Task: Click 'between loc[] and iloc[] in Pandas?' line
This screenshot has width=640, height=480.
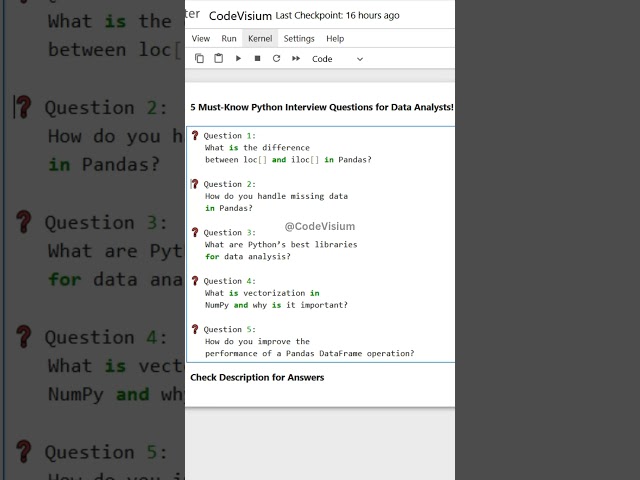Action: (x=288, y=160)
